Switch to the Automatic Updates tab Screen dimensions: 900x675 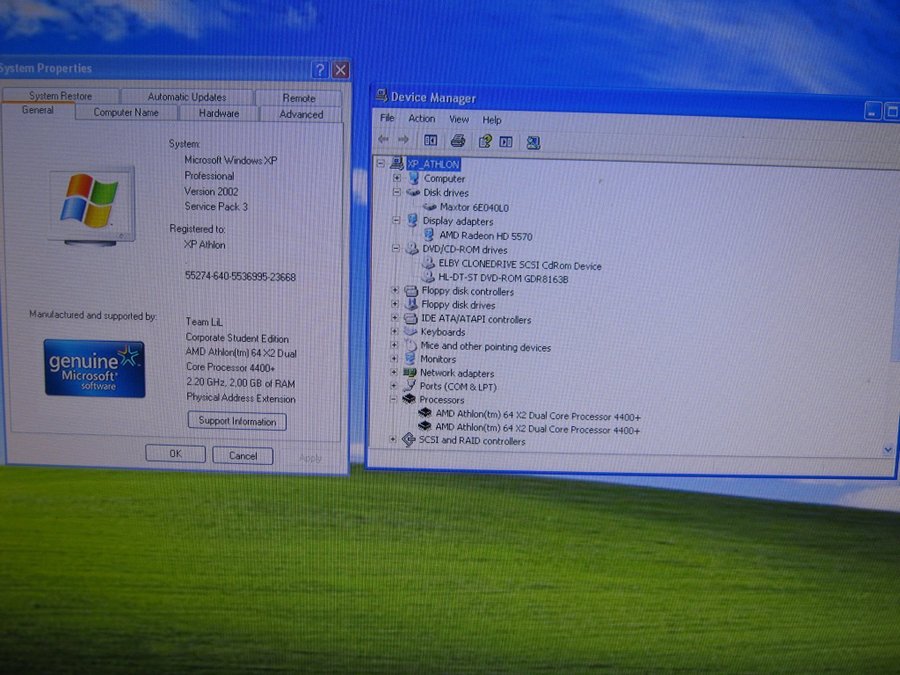187,97
